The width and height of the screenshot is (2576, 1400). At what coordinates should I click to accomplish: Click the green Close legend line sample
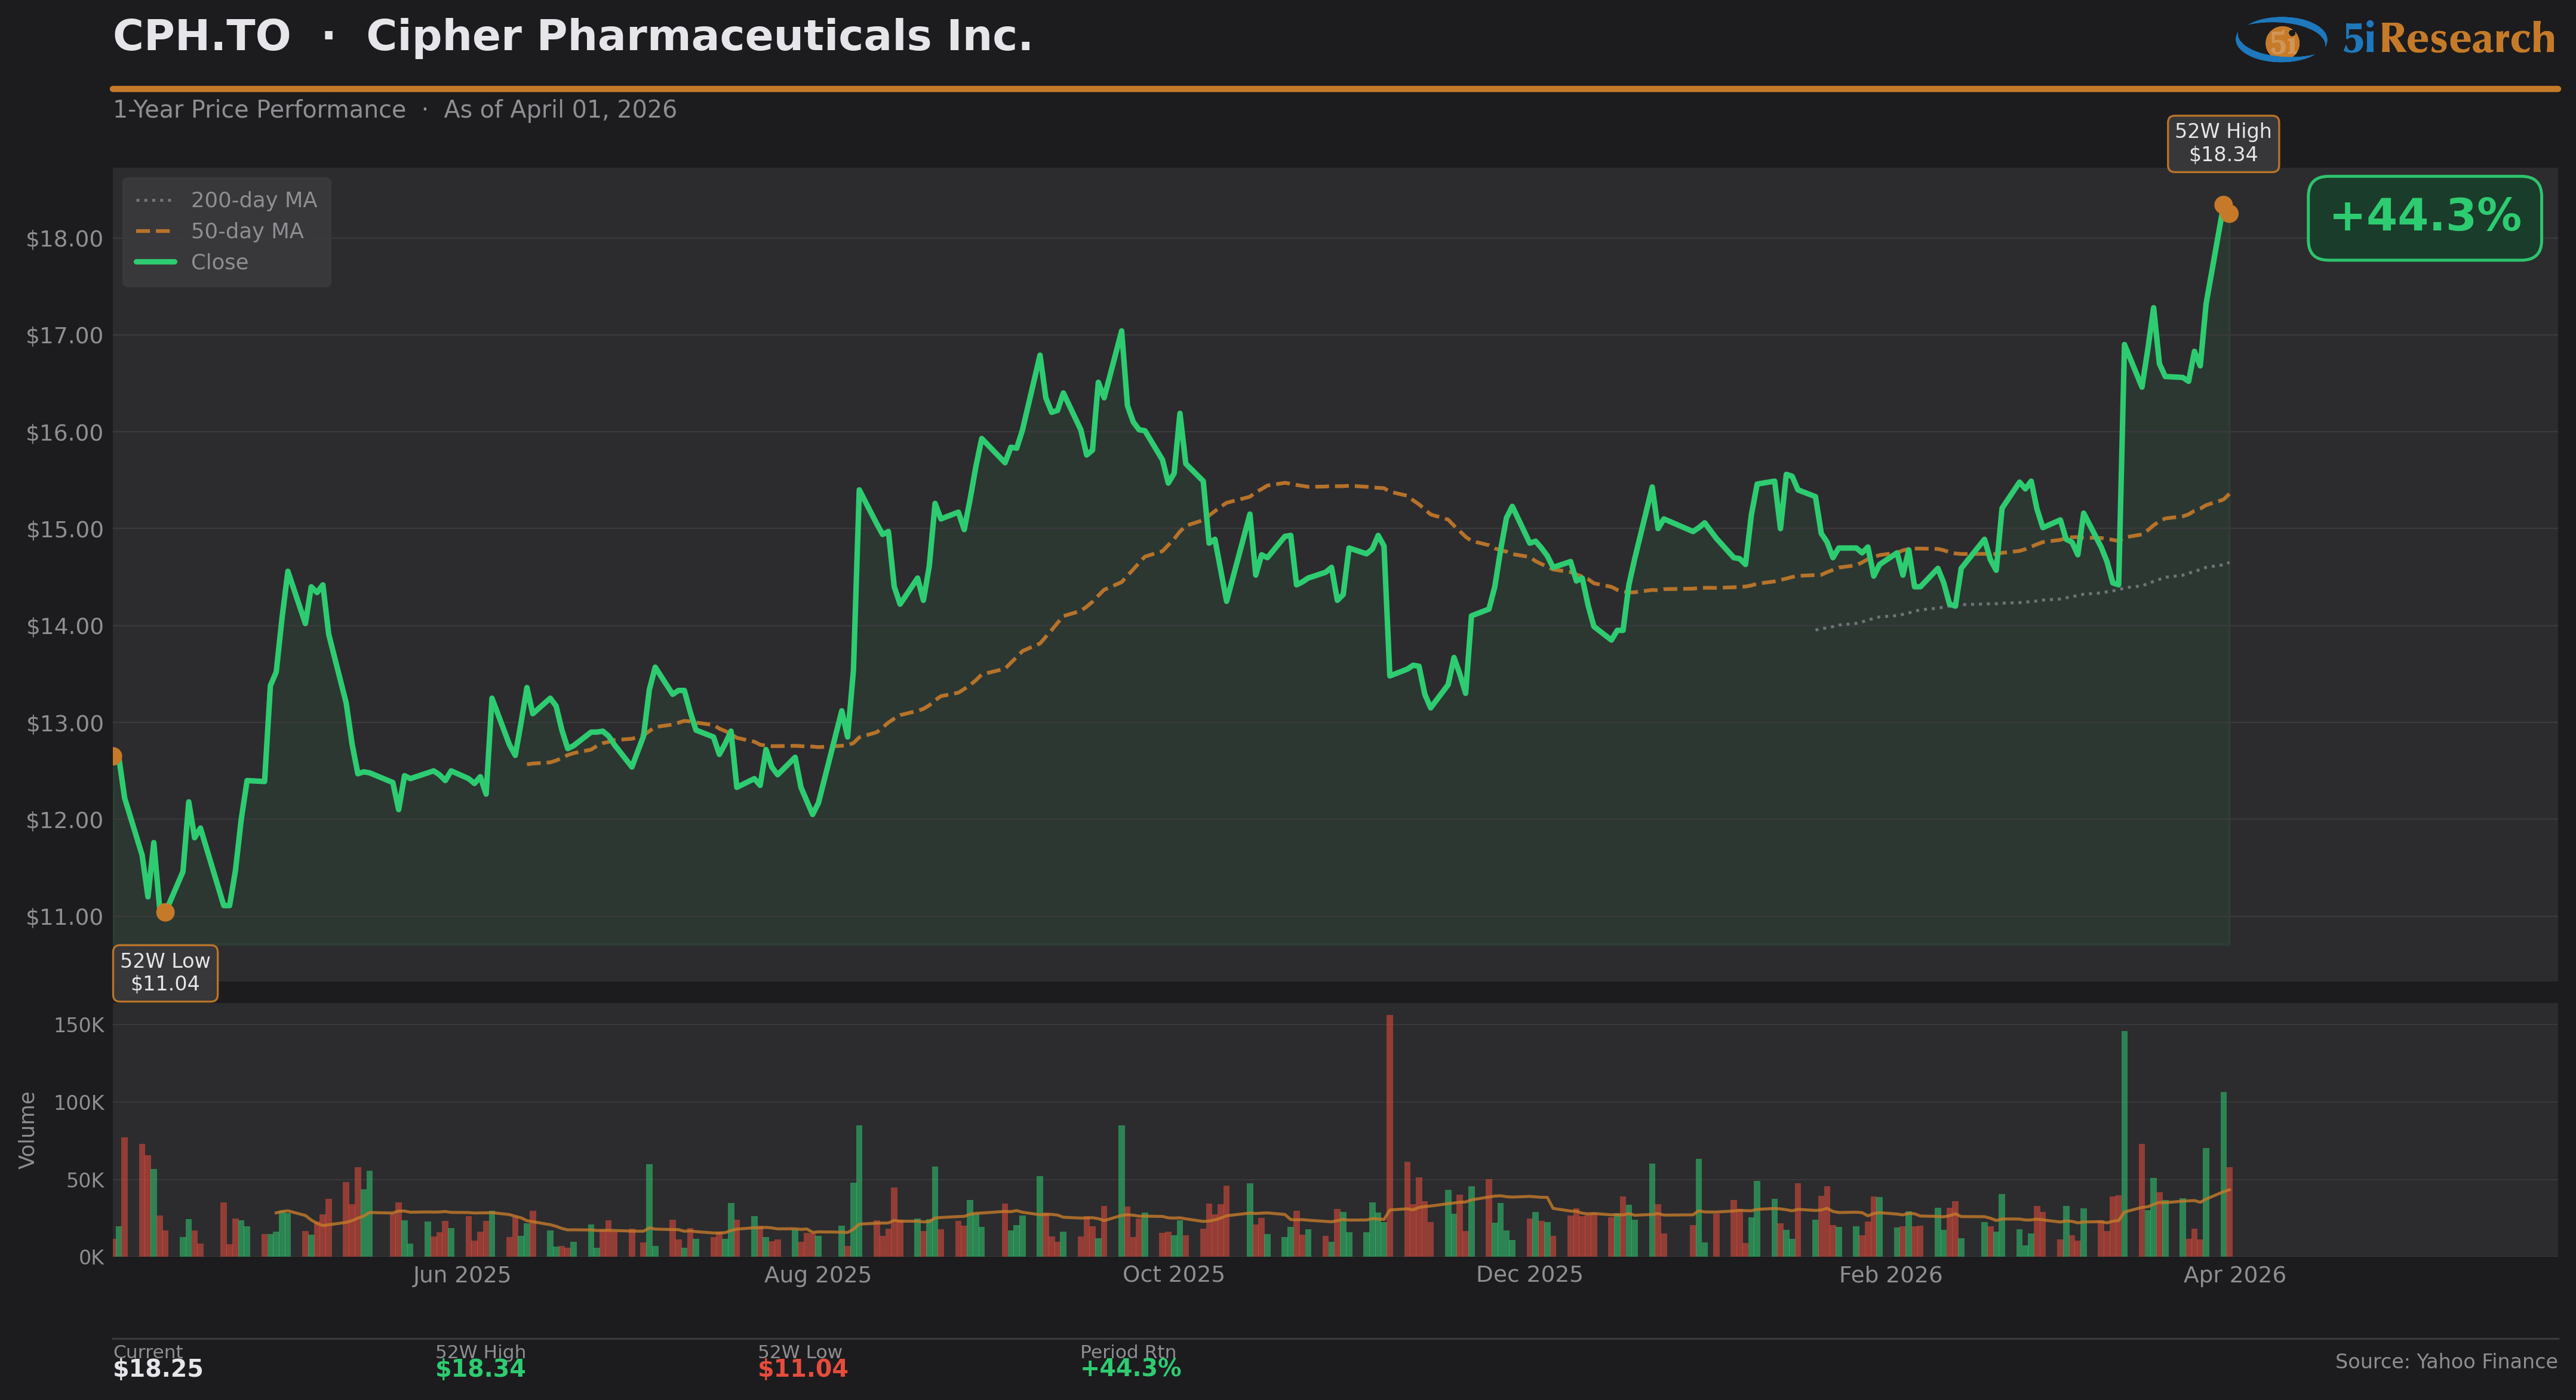point(155,262)
